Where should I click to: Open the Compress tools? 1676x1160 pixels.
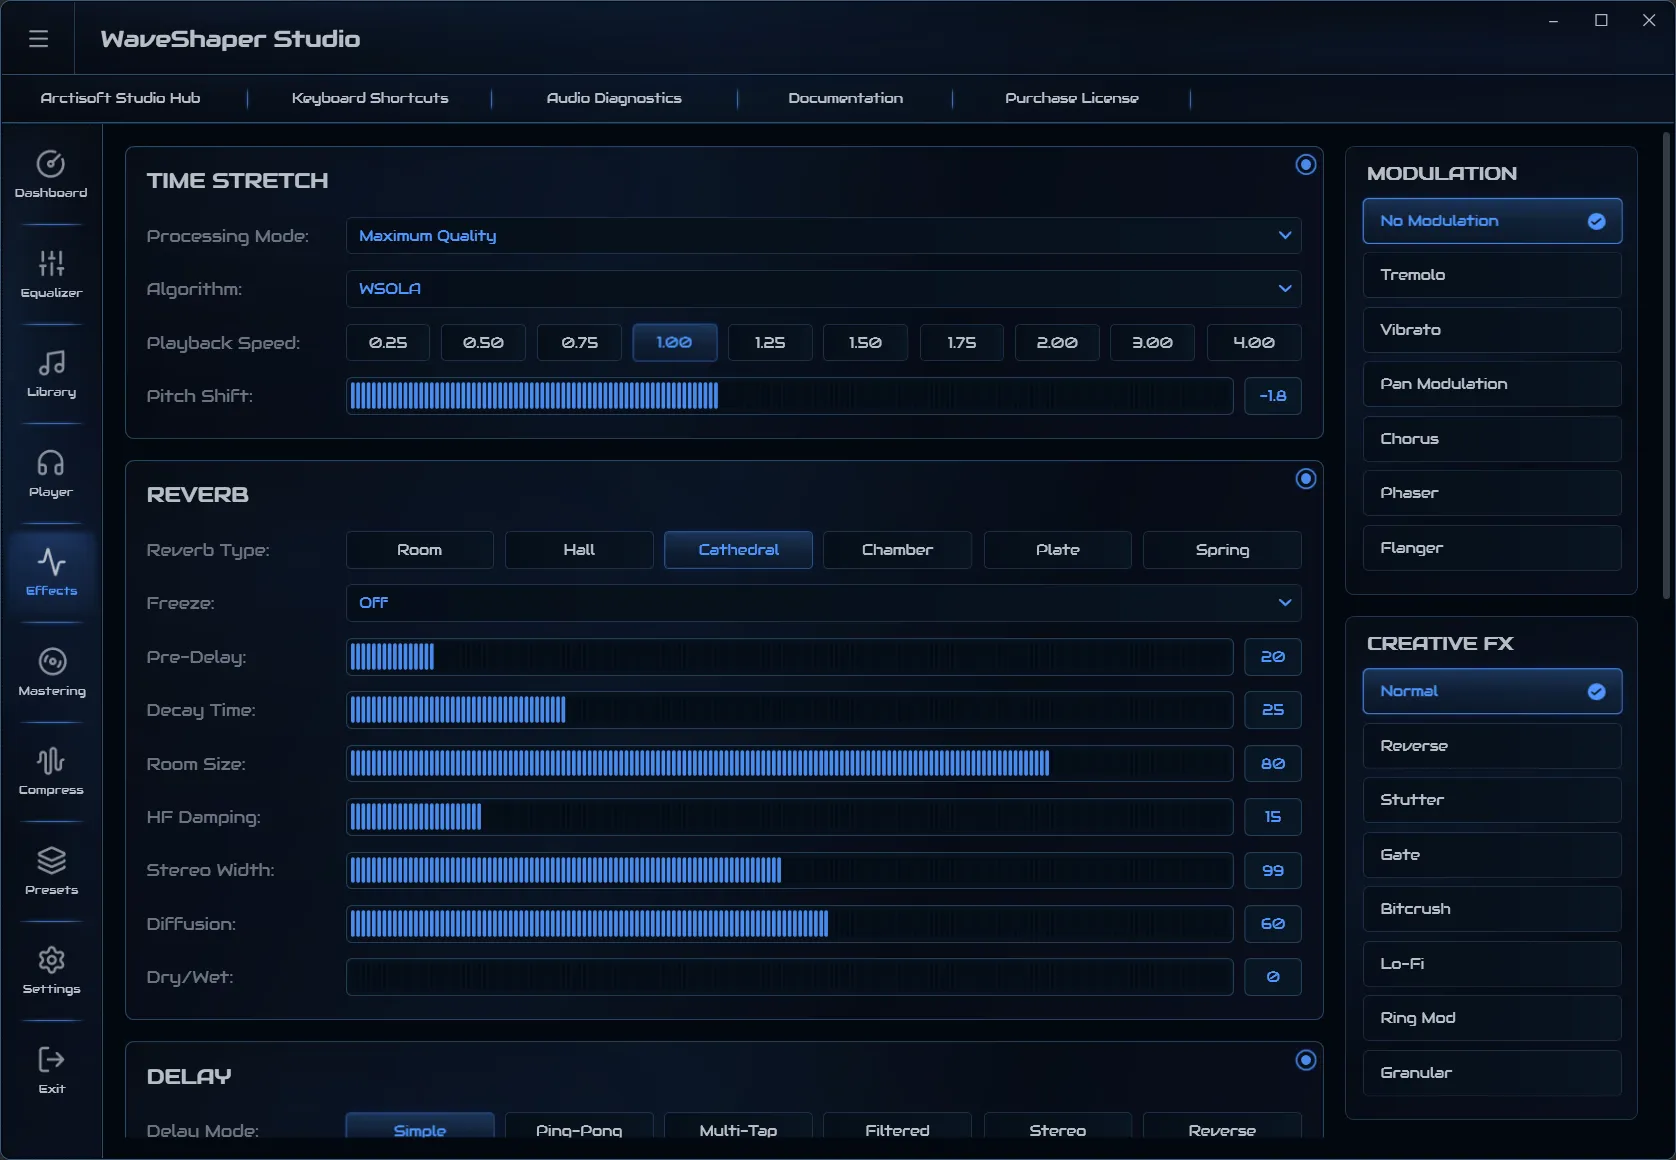tap(51, 771)
